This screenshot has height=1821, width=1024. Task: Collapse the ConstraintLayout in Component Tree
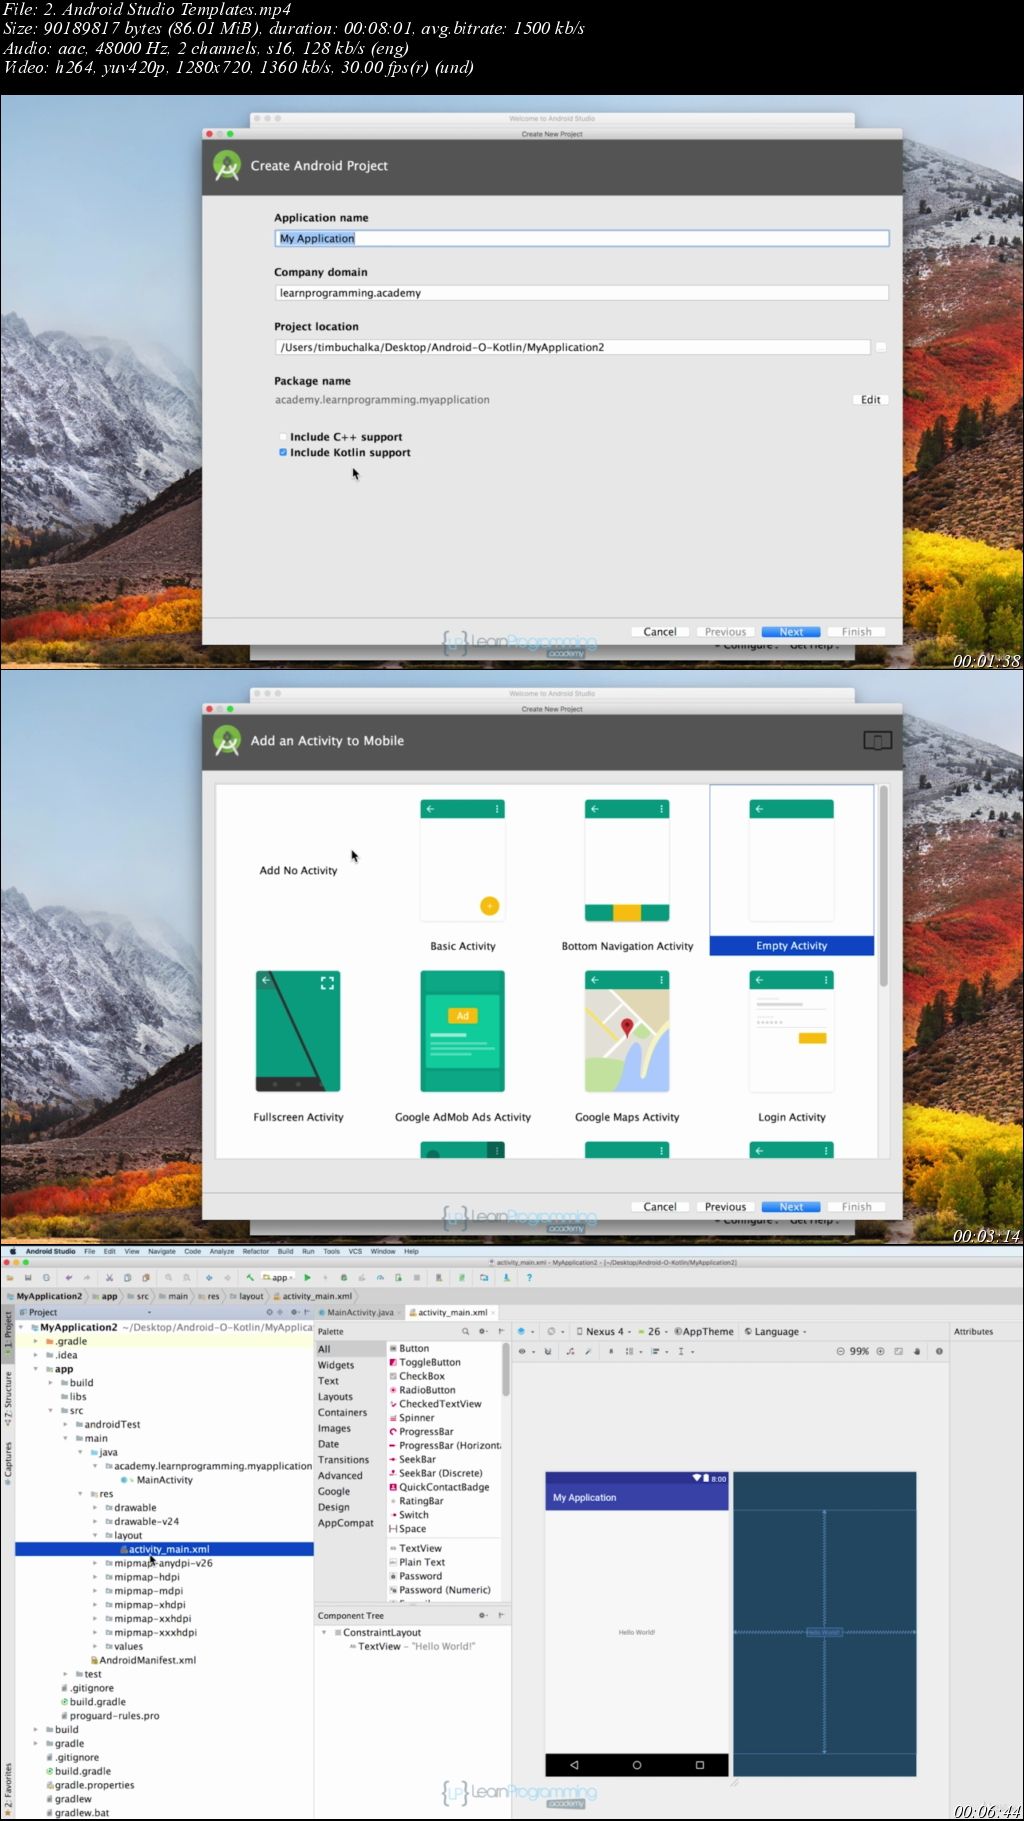click(324, 1632)
